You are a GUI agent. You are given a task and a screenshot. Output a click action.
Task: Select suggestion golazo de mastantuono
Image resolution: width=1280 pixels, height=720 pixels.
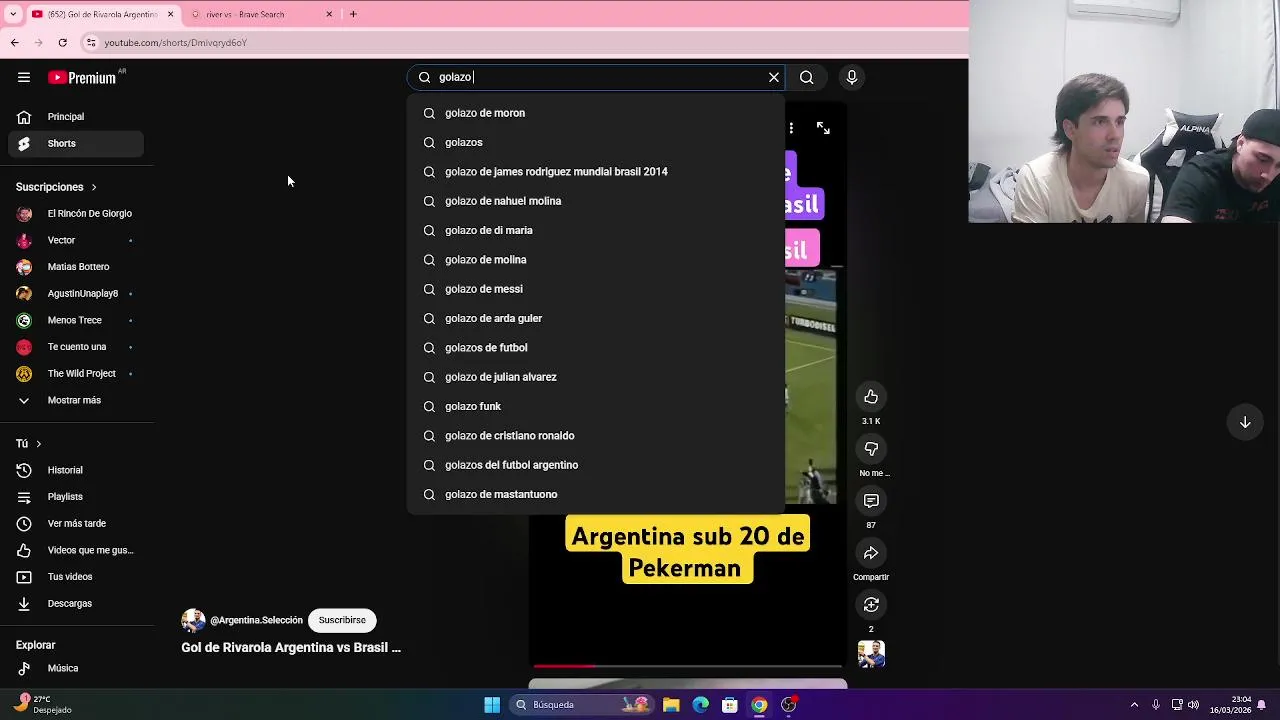tap(595, 494)
